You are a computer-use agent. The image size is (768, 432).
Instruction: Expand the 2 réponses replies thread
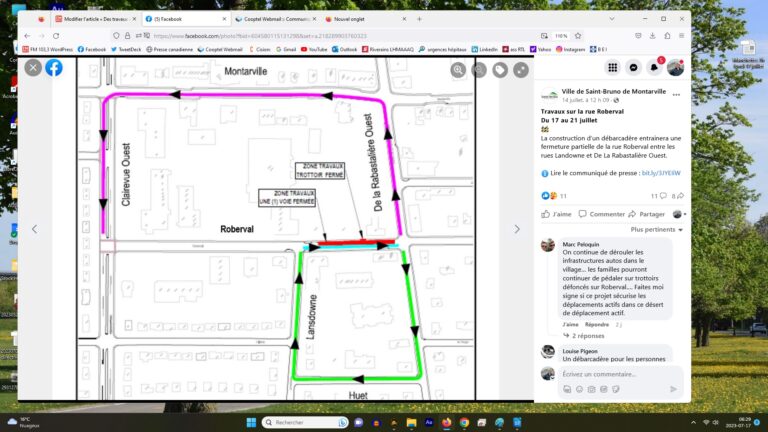point(588,336)
